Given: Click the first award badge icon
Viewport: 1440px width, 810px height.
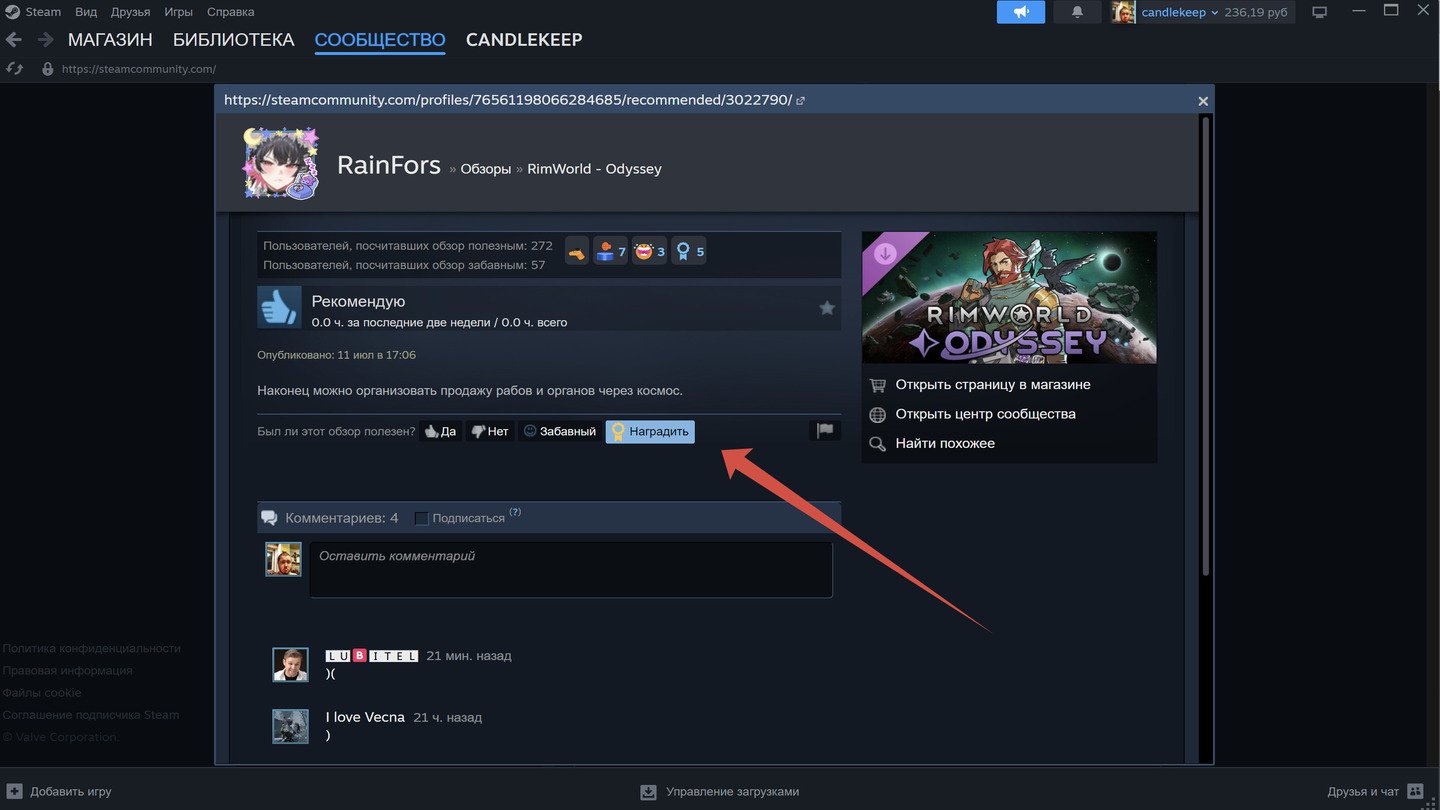Looking at the screenshot, I should pyautogui.click(x=577, y=252).
